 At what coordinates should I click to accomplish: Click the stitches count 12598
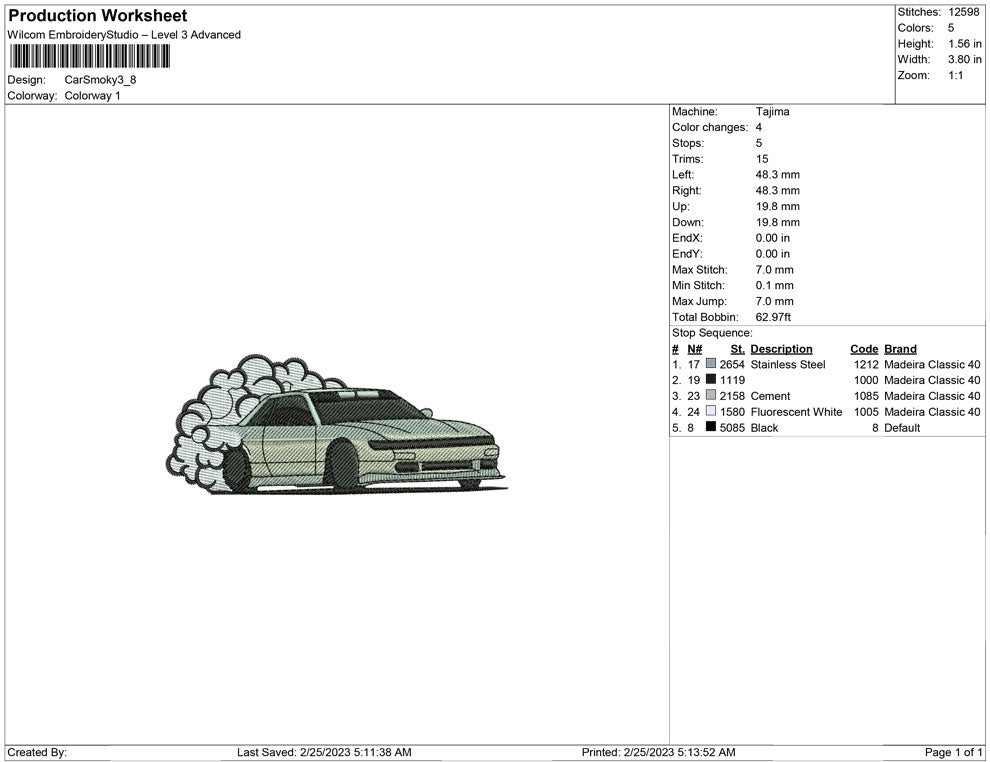tap(964, 12)
